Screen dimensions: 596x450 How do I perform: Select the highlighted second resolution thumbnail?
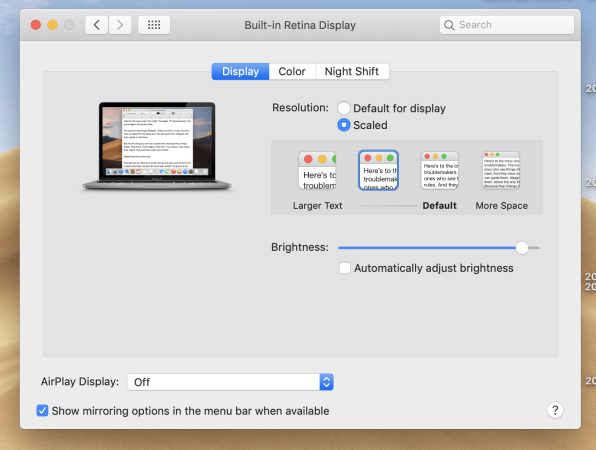(x=379, y=170)
